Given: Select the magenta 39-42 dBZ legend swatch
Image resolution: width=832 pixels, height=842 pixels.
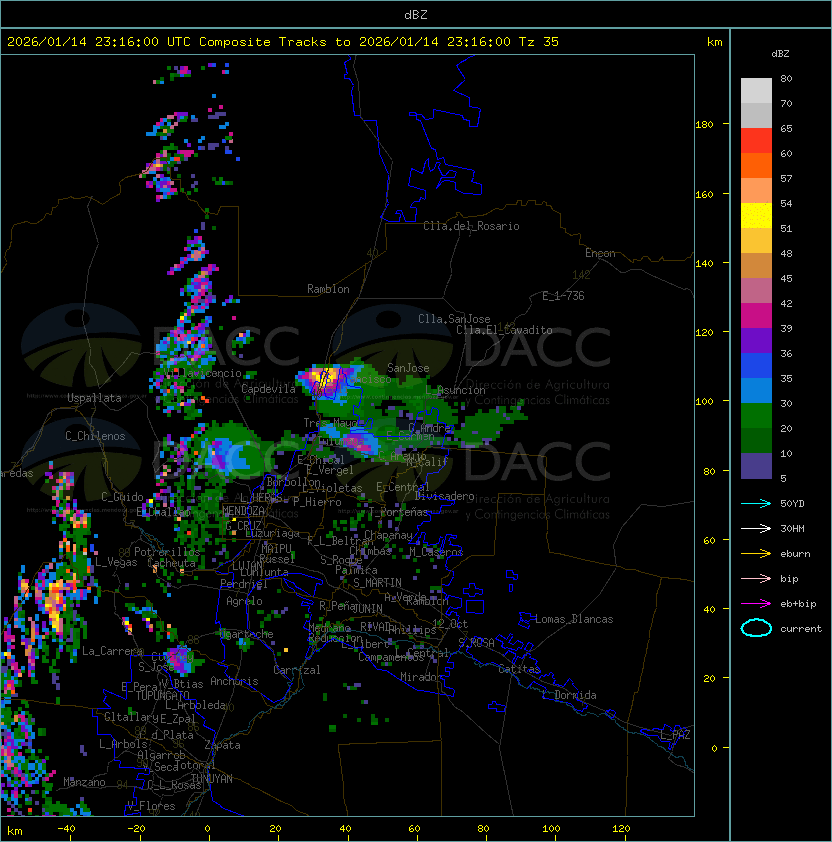Looking at the screenshot, I should coord(756,316).
